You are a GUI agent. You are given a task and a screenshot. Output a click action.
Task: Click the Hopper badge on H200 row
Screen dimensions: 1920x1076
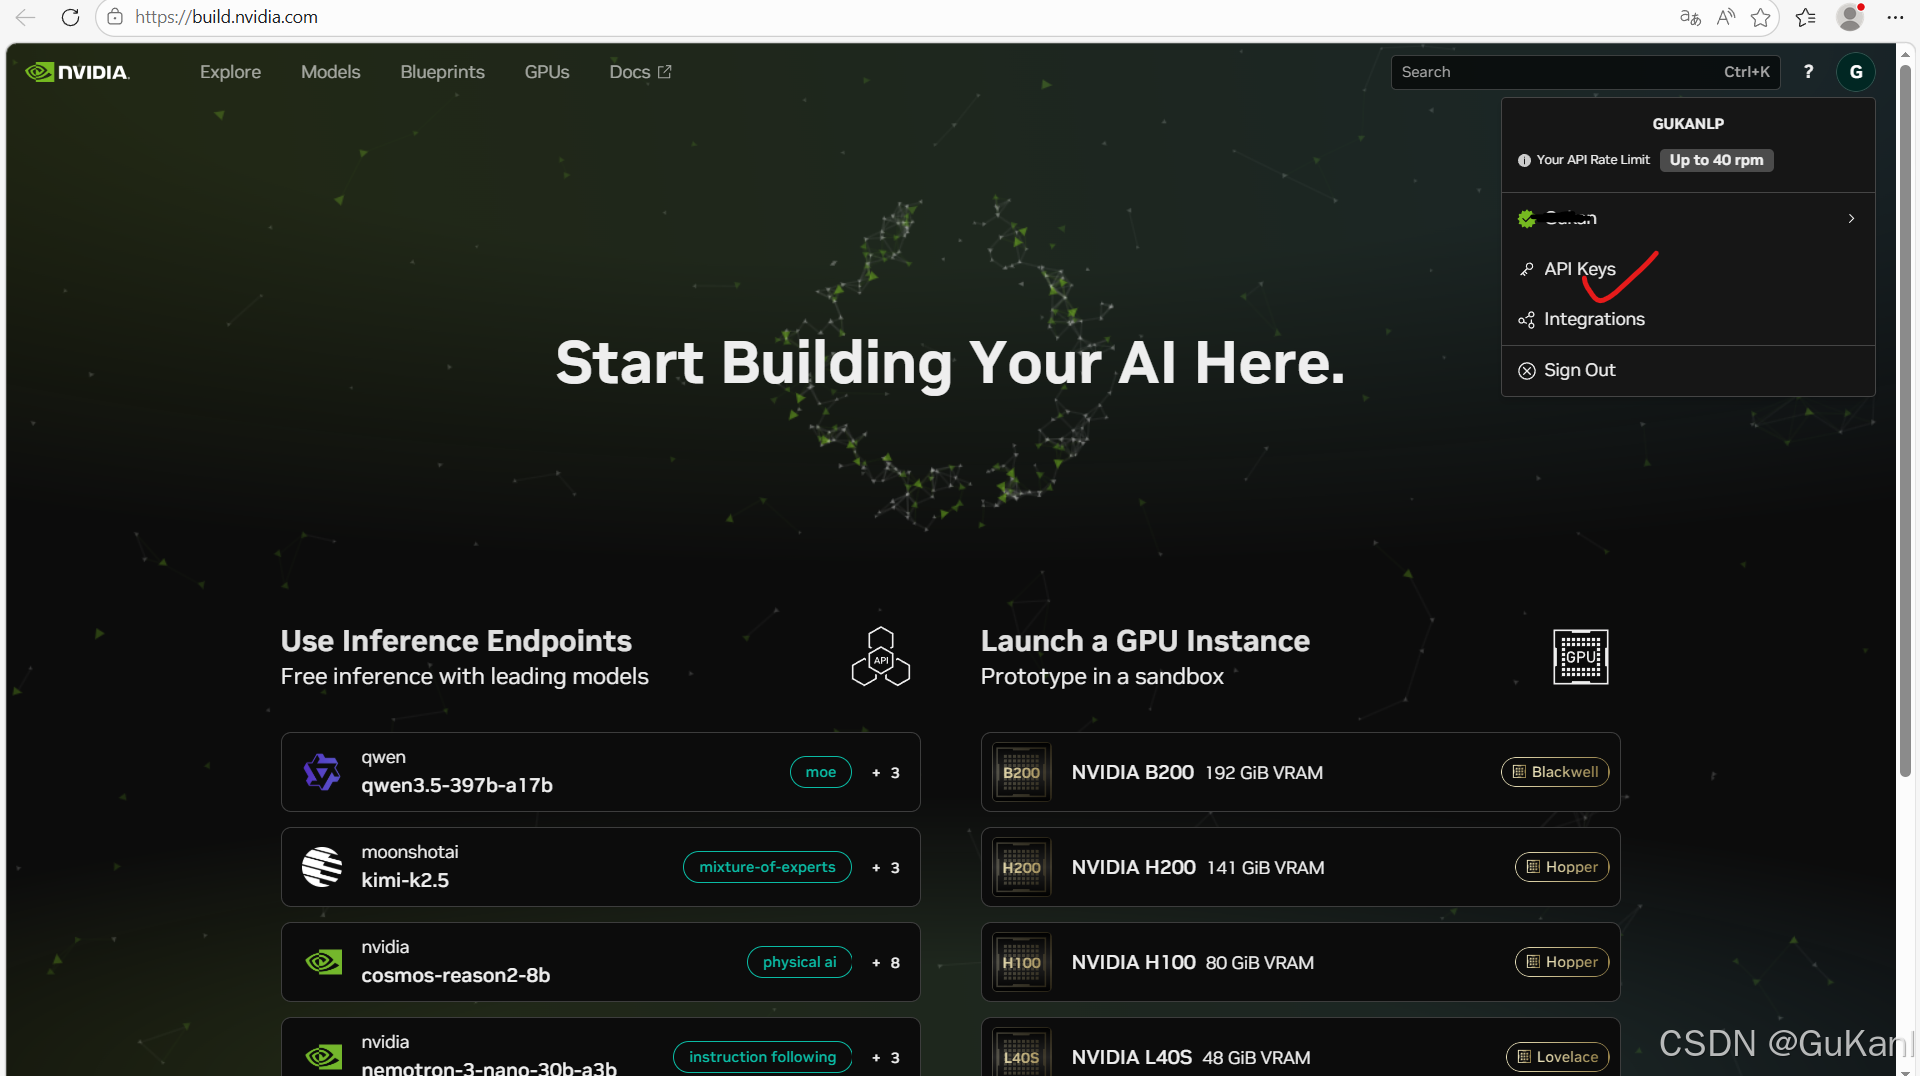click(x=1562, y=867)
